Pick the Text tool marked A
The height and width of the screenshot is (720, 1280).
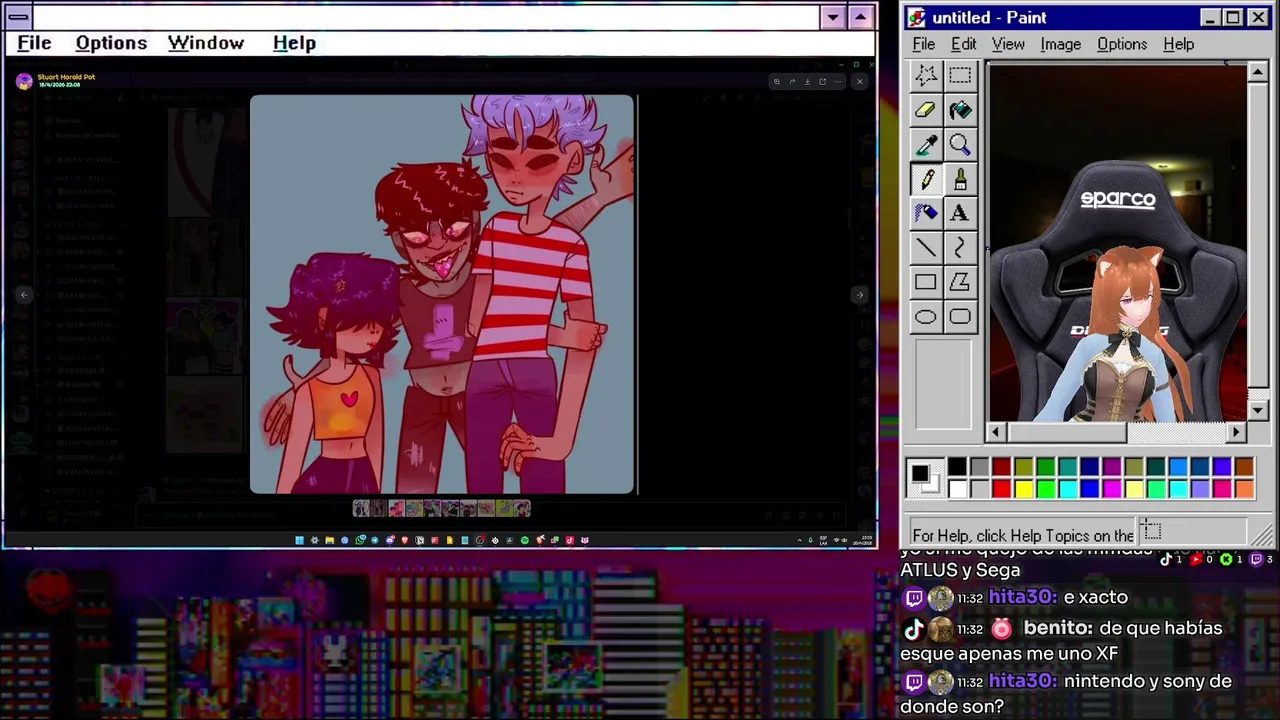960,213
